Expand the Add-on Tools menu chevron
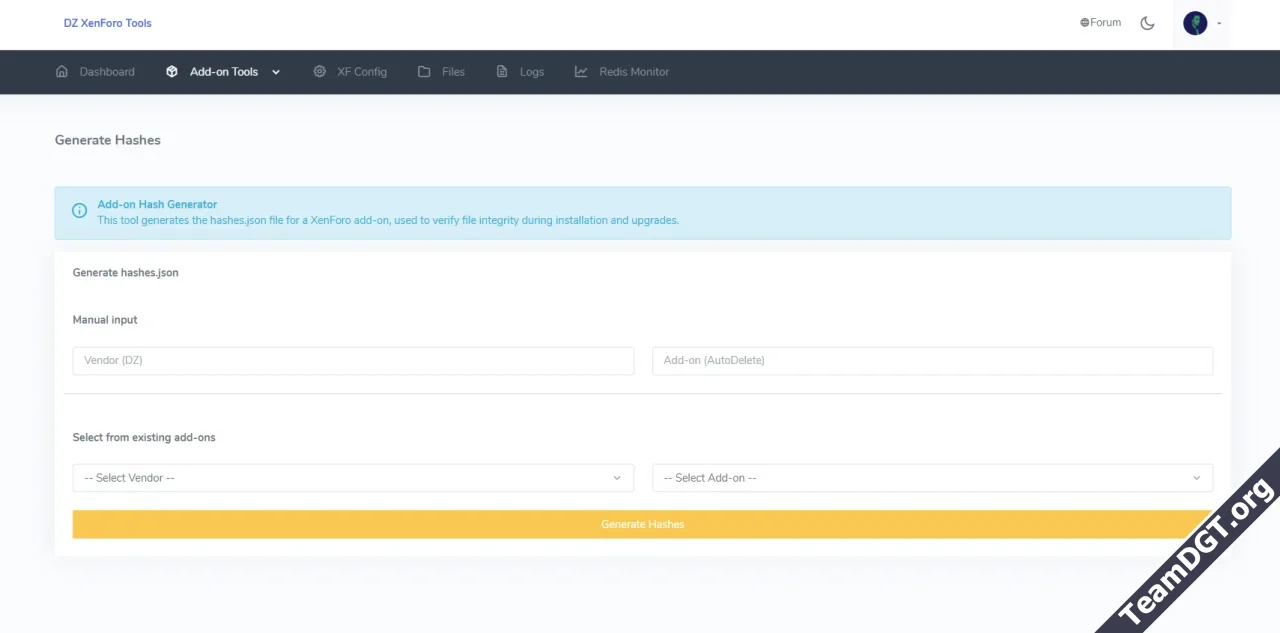This screenshot has width=1280, height=633. 276,72
